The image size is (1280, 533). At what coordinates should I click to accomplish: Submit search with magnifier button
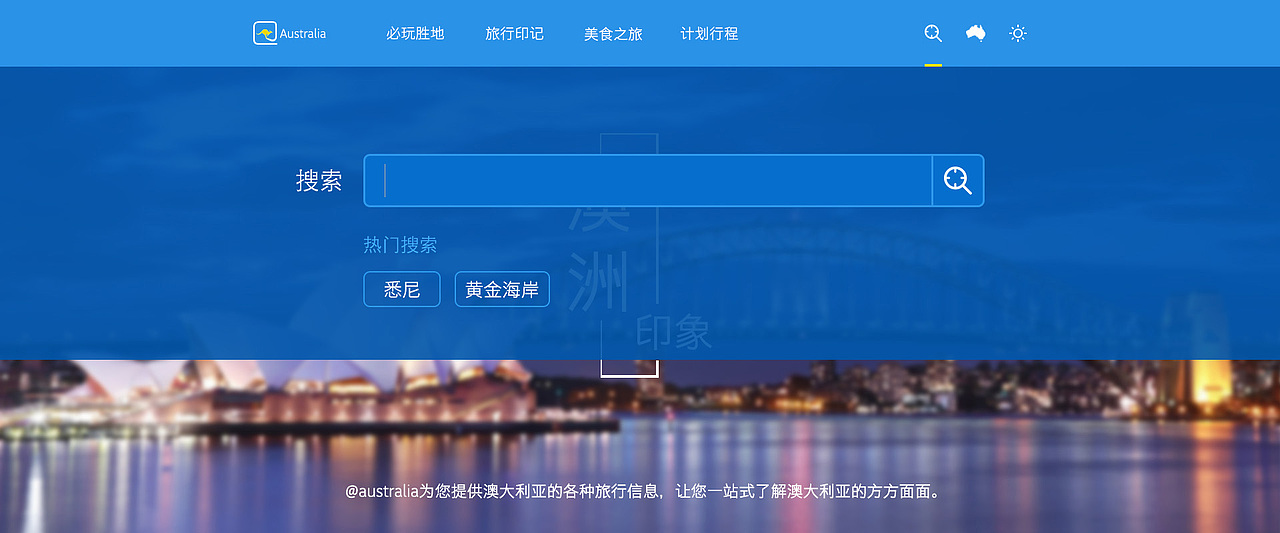958,181
